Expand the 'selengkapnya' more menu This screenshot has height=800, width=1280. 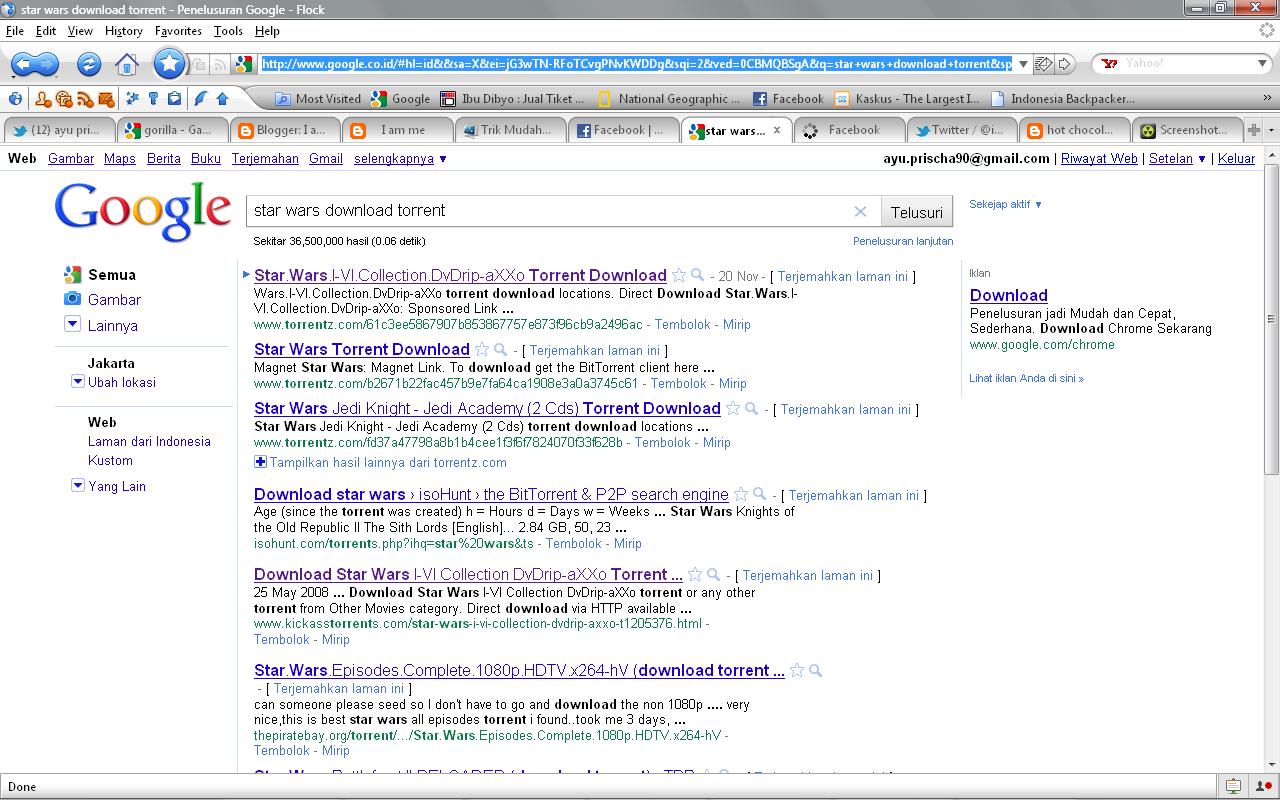pos(400,158)
